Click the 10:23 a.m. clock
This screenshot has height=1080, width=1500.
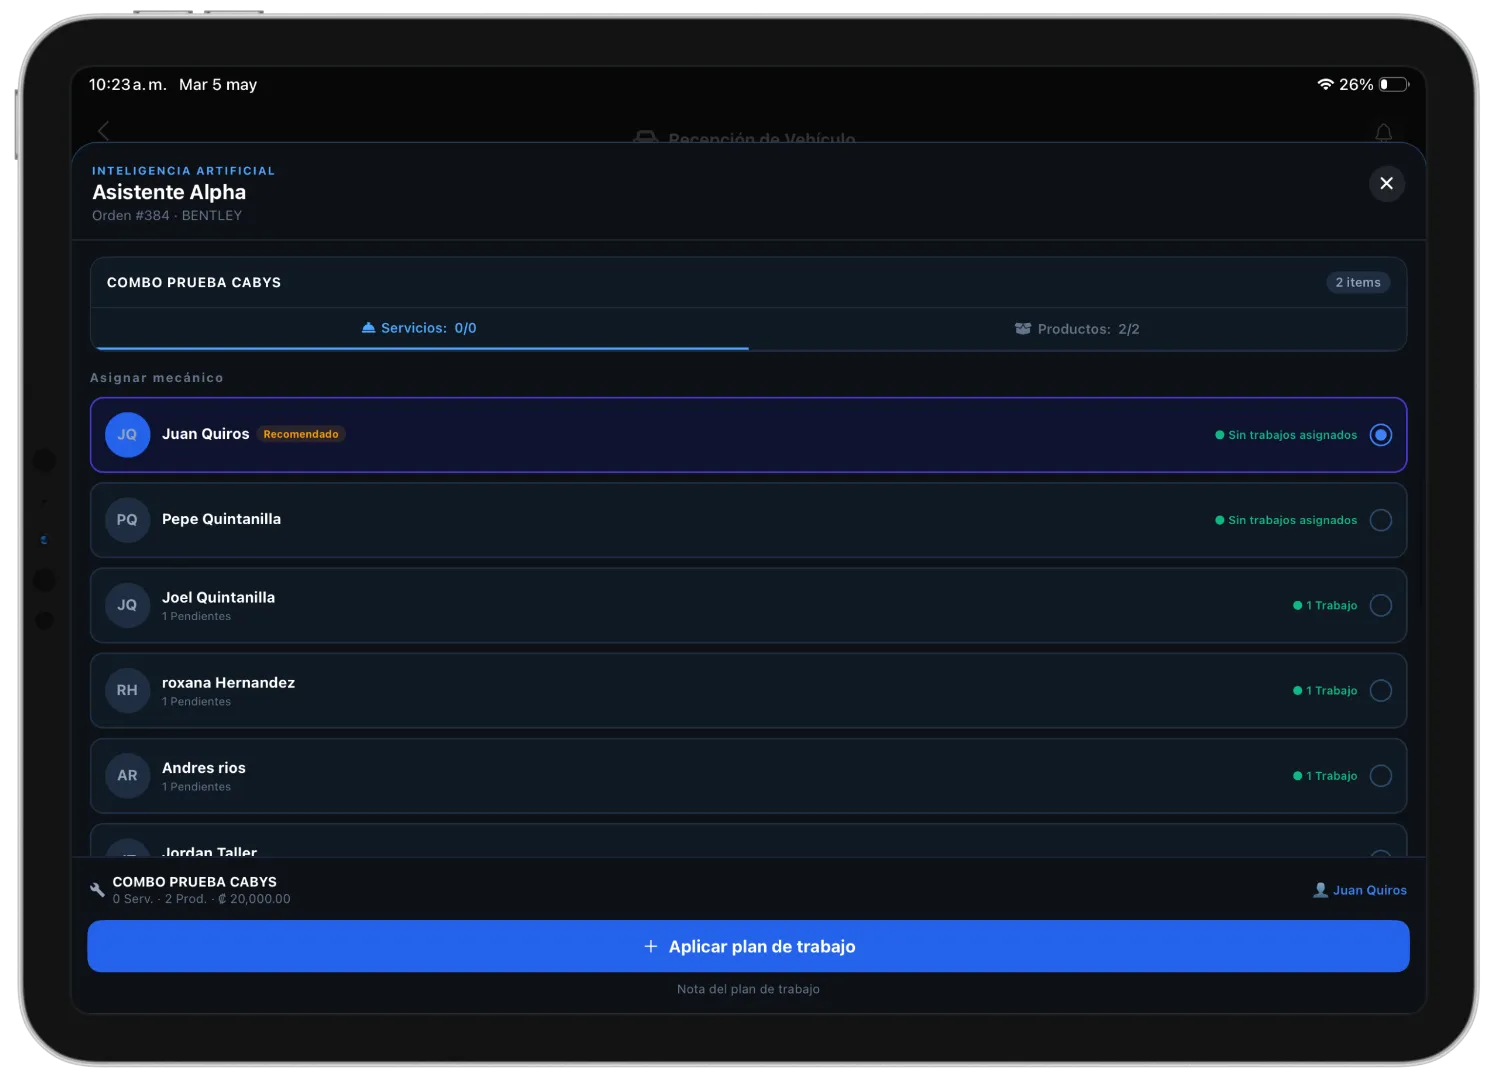(127, 84)
